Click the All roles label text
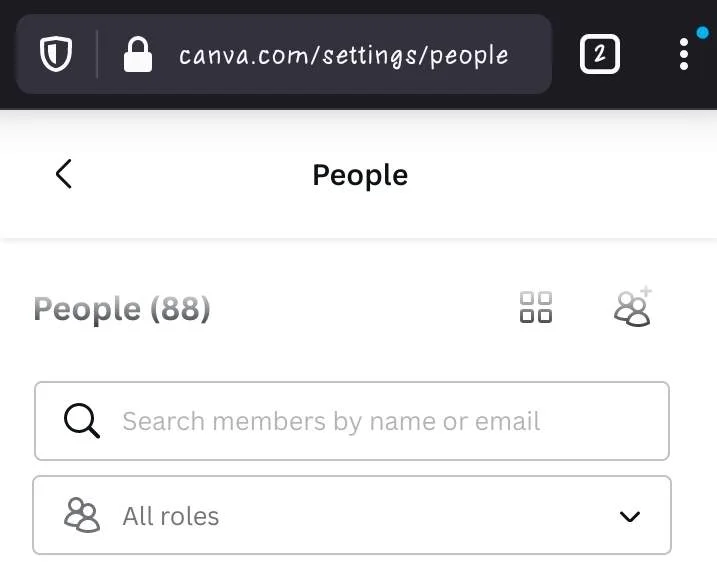The image size is (717, 581). 171,517
